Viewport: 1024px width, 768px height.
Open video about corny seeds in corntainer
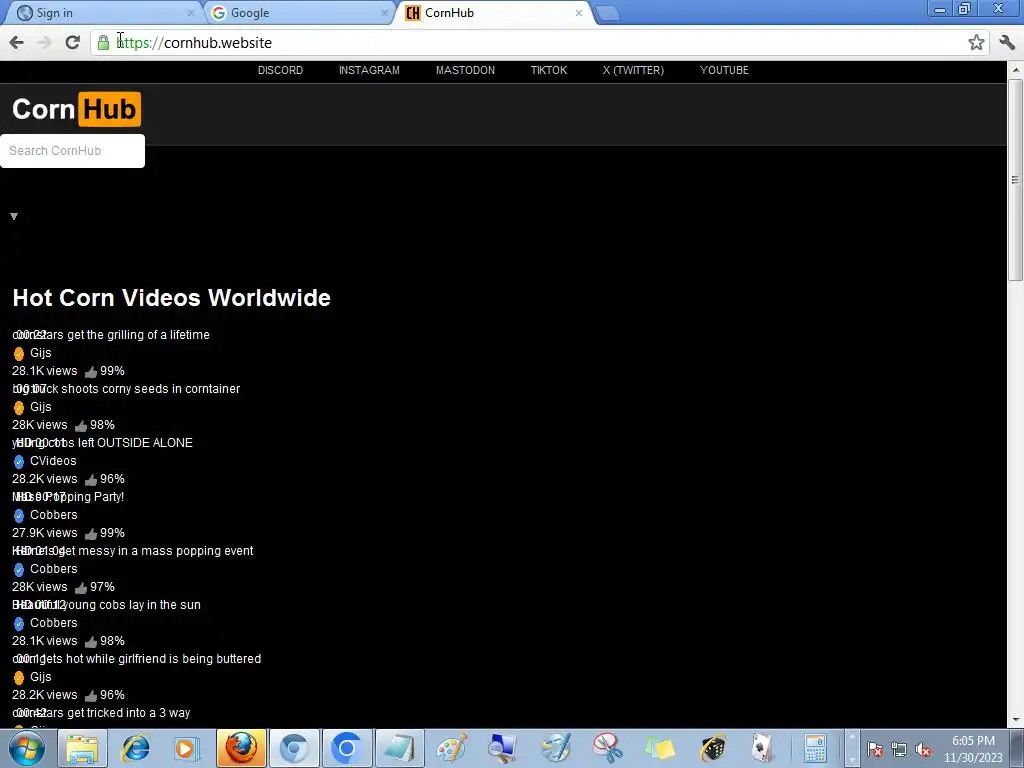pyautogui.click(x=126, y=389)
